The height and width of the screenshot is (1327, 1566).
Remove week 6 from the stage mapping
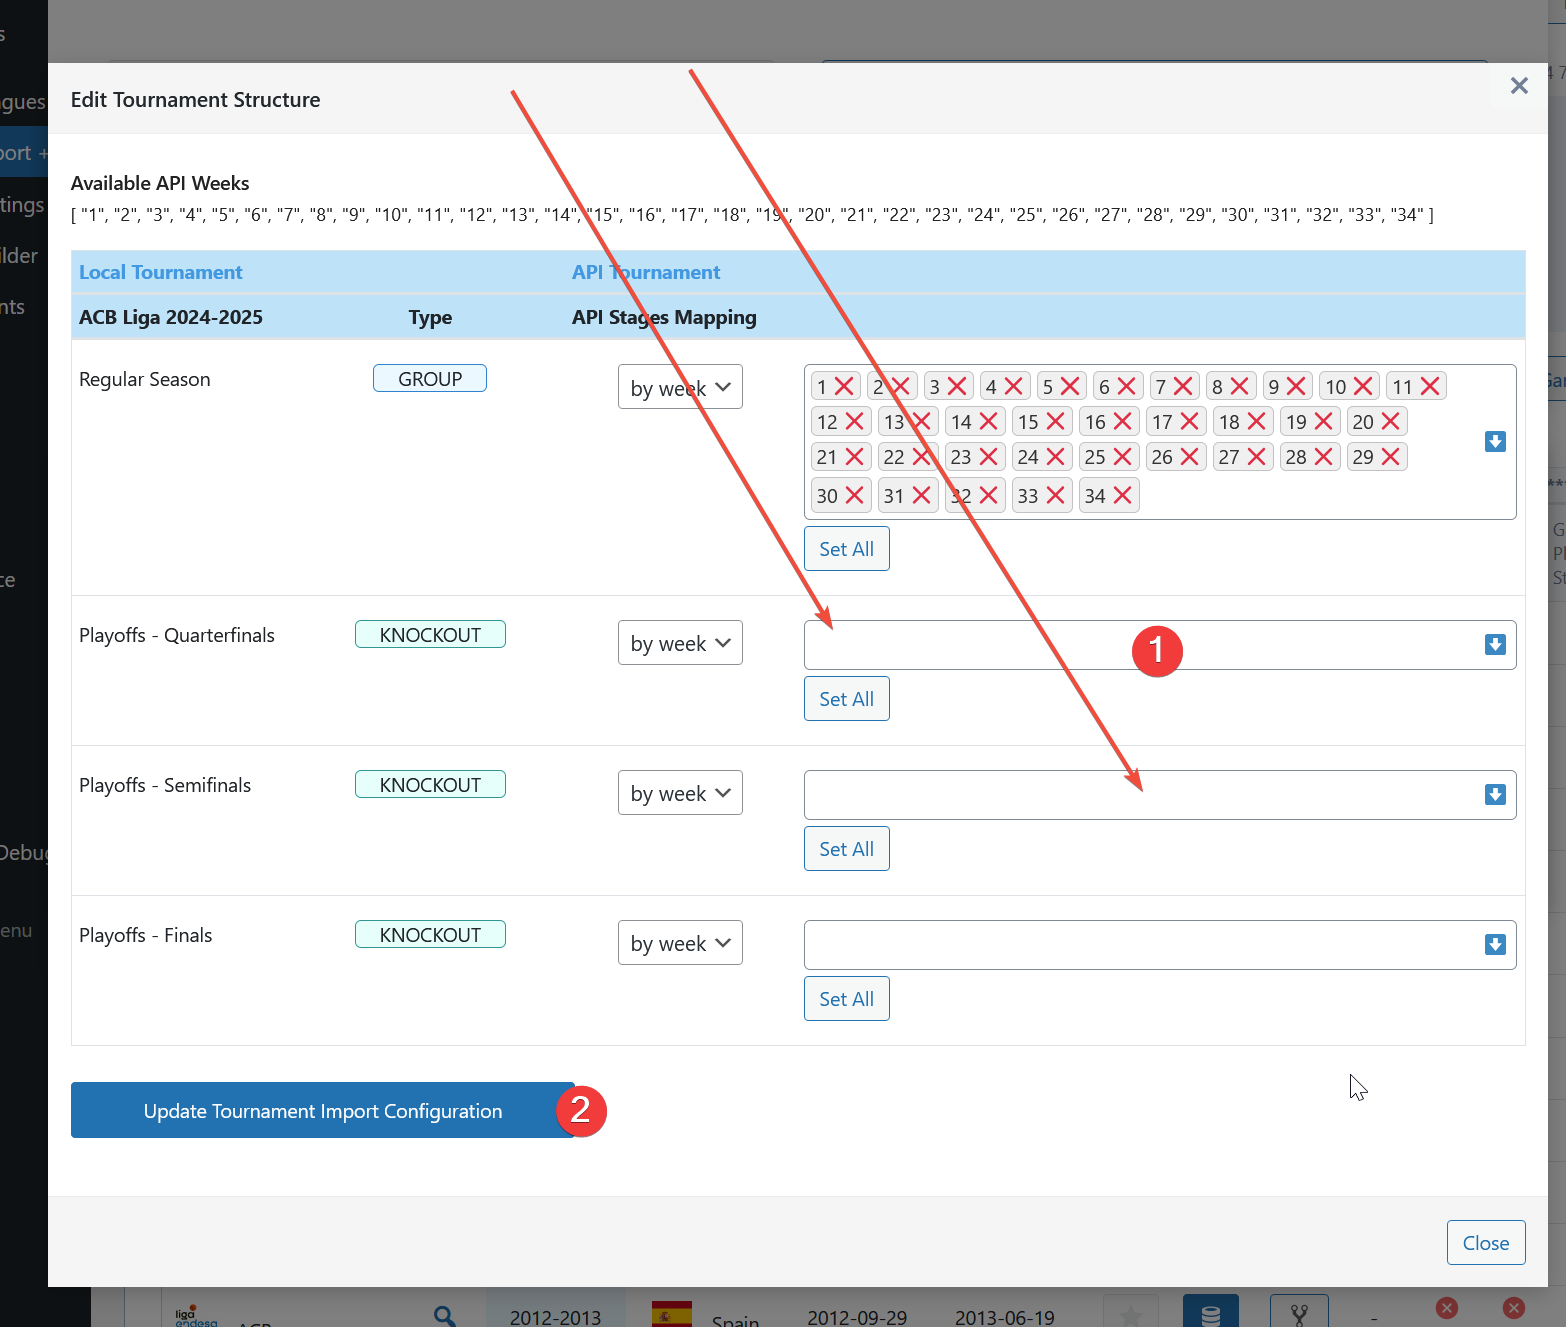(1127, 386)
